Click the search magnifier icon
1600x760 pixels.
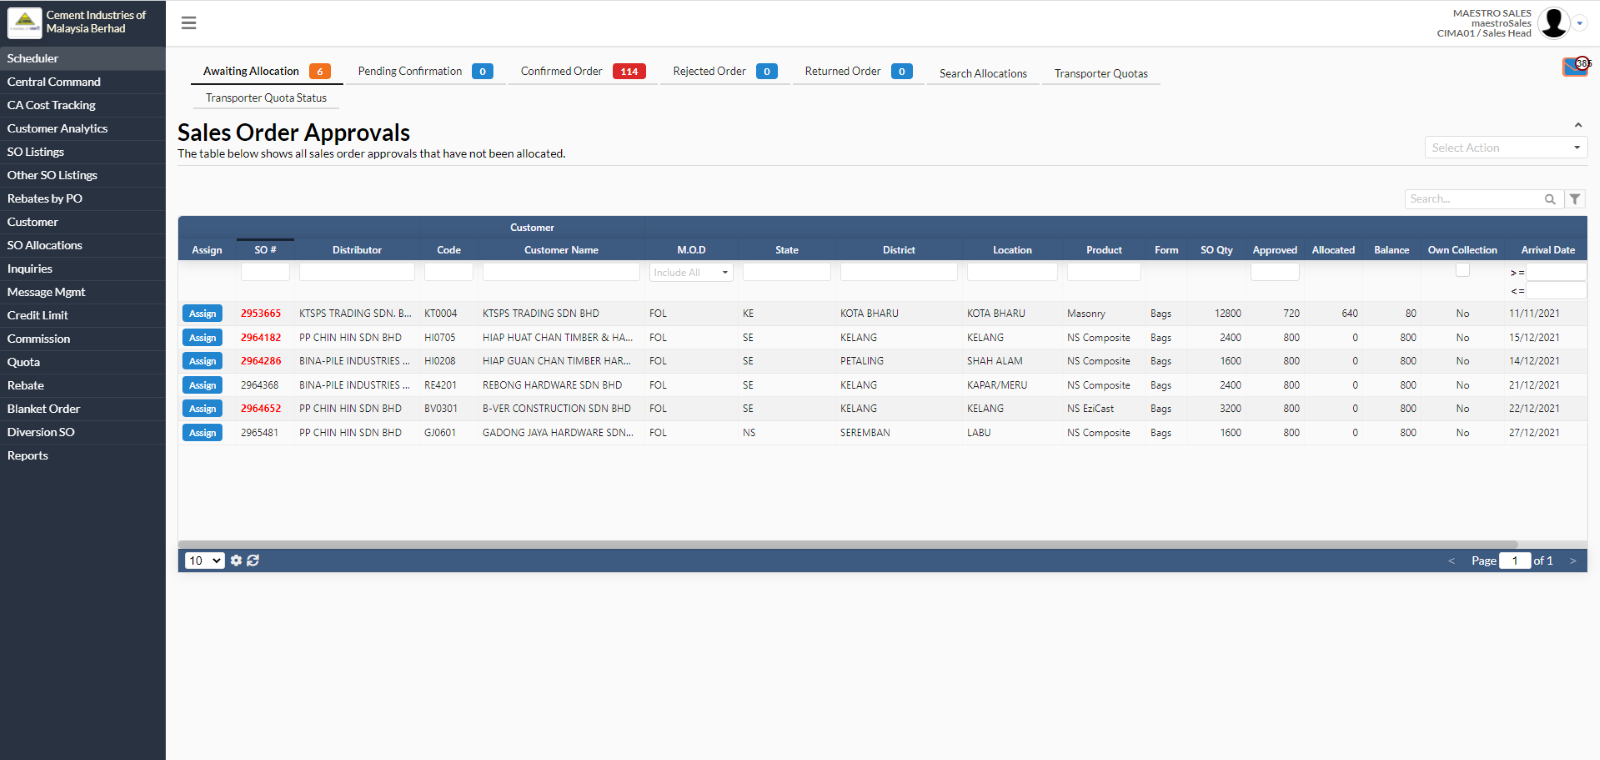pos(1550,199)
